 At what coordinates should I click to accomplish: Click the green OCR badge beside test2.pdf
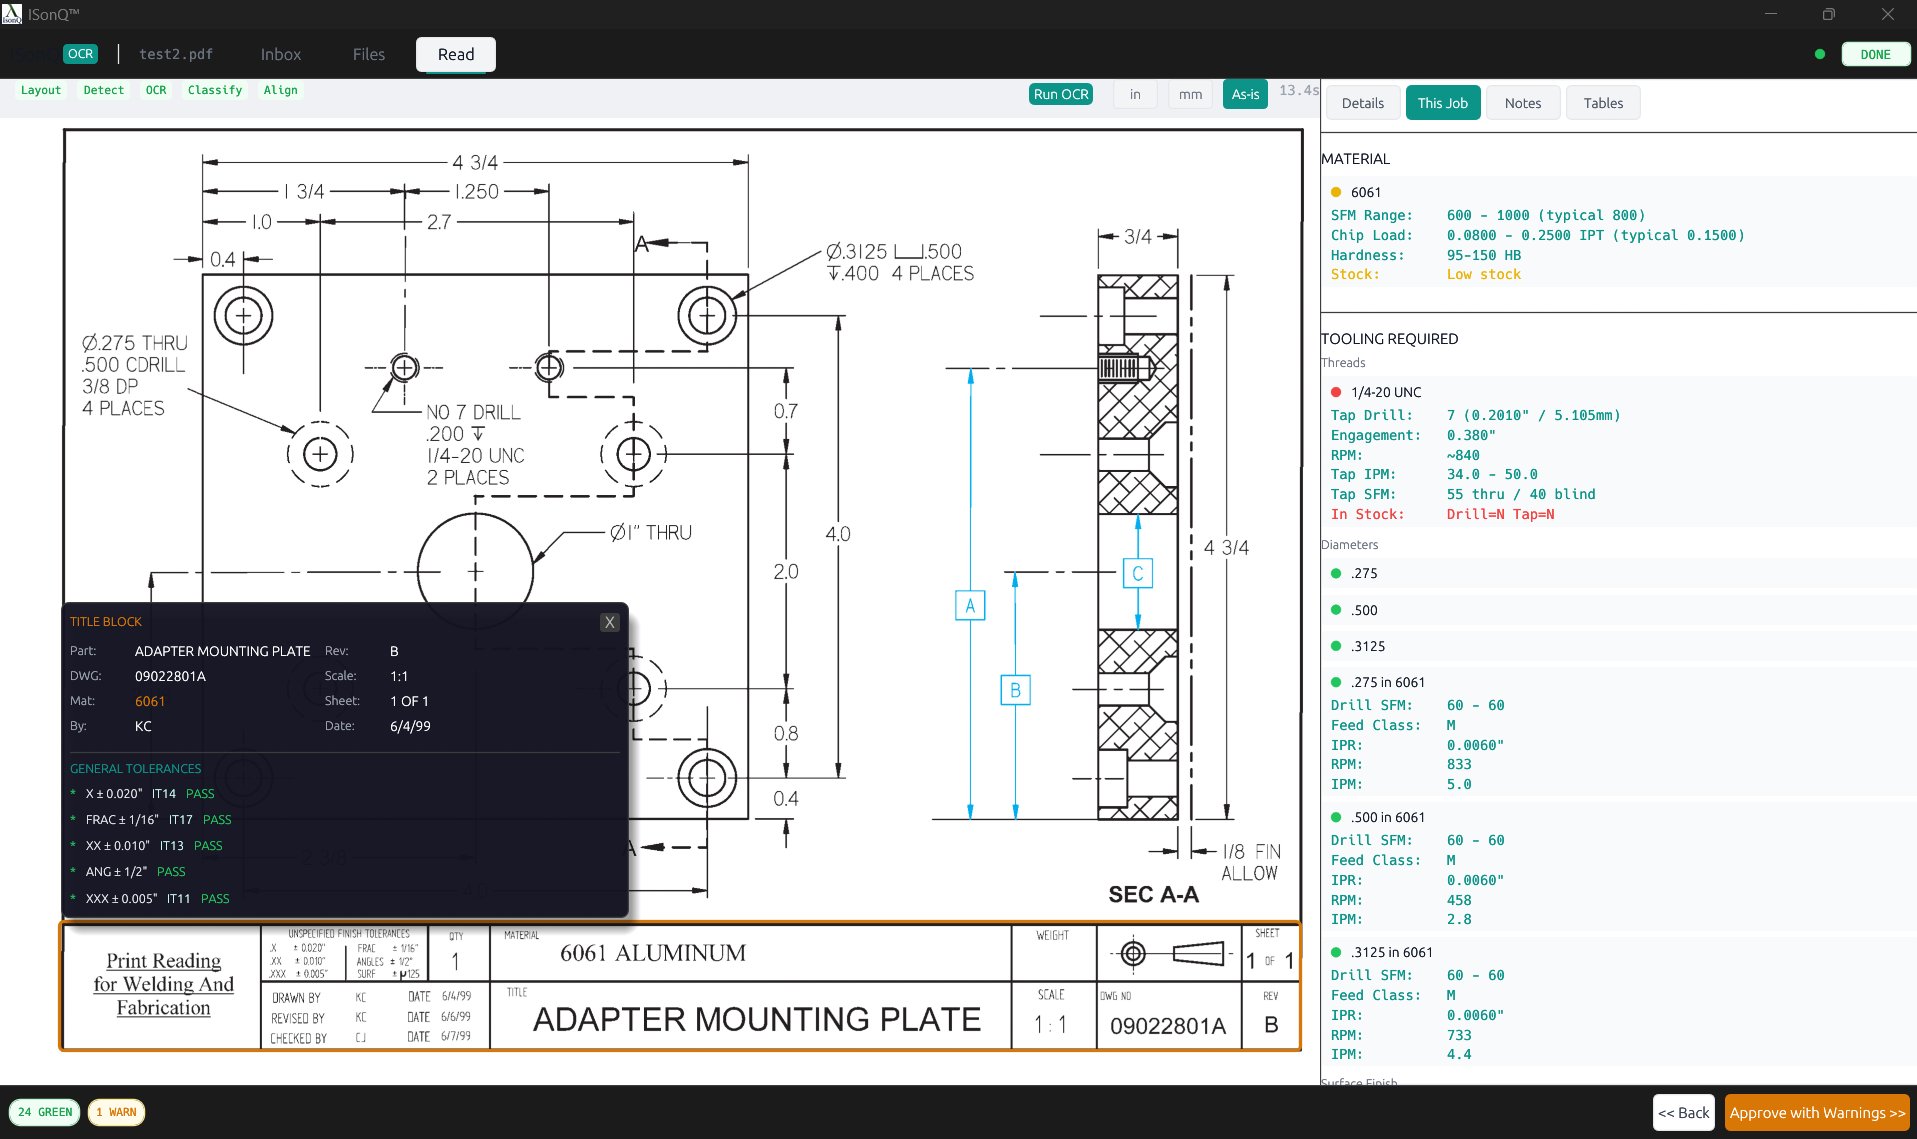[x=80, y=53]
